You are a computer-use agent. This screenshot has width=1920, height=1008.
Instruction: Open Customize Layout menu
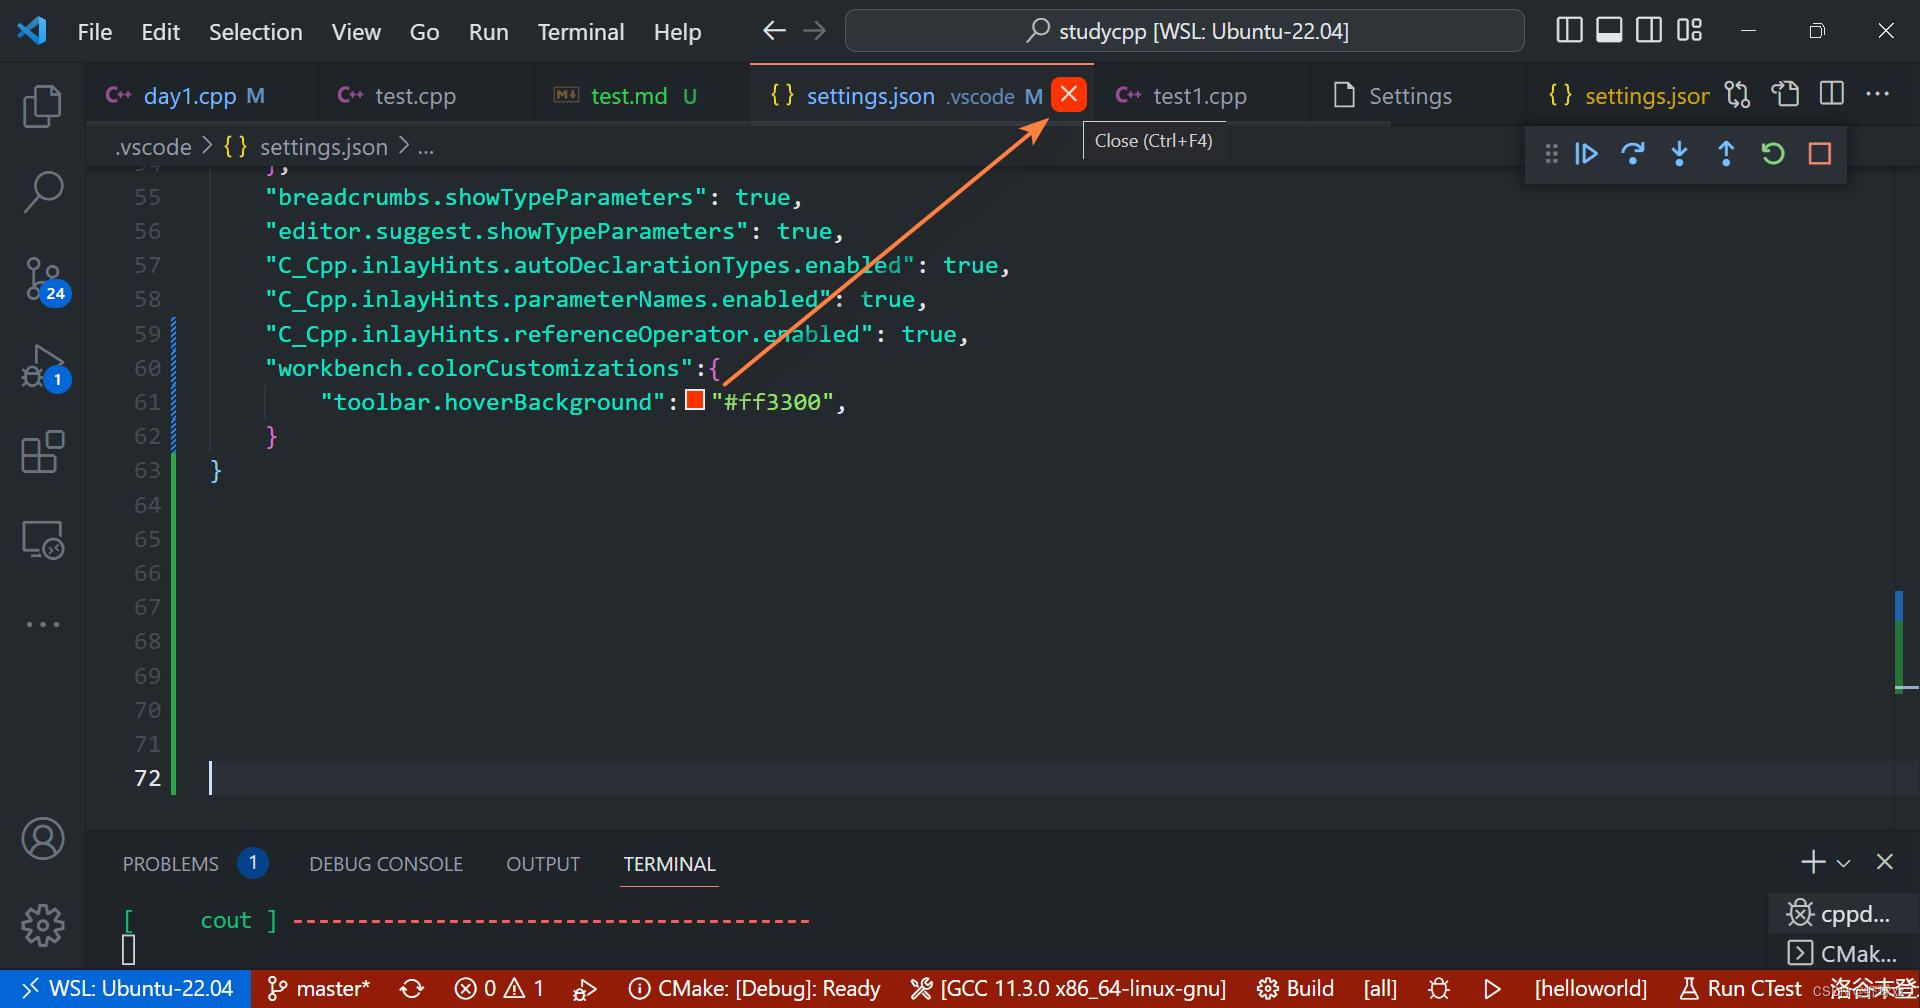pos(1689,31)
